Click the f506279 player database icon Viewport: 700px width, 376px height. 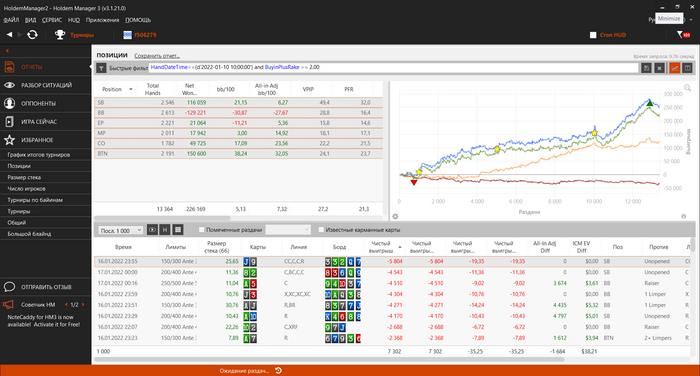(128, 35)
